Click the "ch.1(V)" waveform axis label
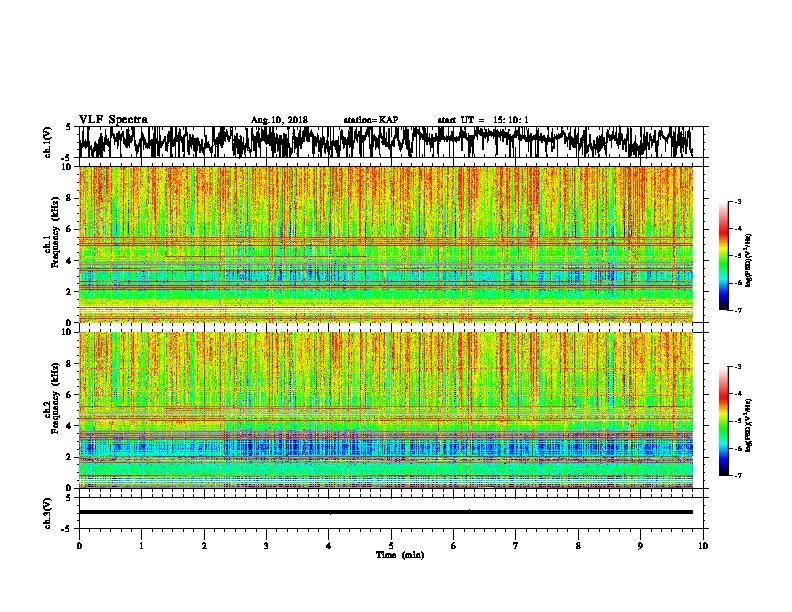 pos(48,142)
